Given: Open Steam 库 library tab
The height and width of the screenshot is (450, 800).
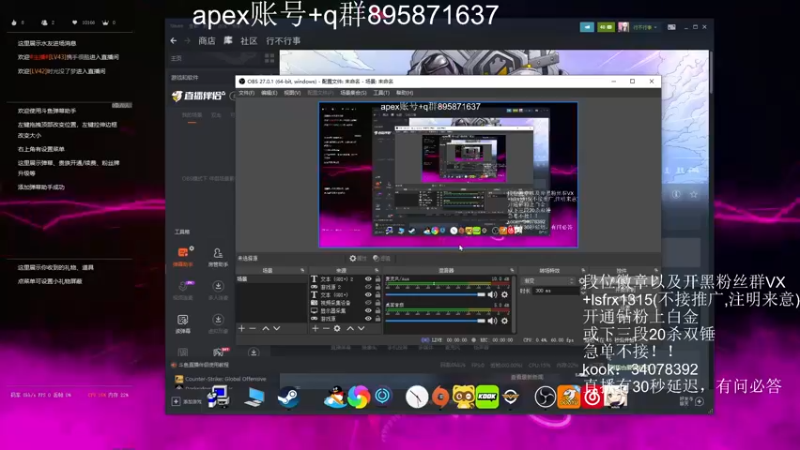Looking at the screenshot, I should pyautogui.click(x=228, y=41).
